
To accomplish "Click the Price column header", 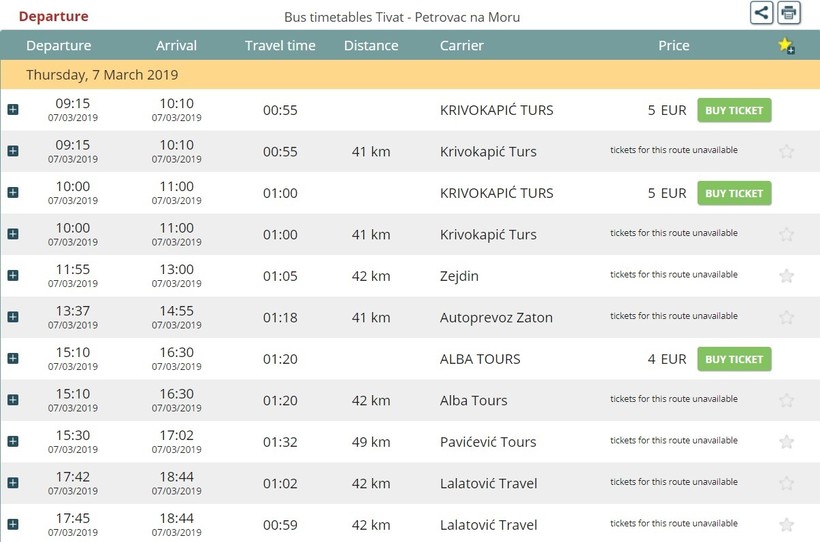I will click(673, 45).
